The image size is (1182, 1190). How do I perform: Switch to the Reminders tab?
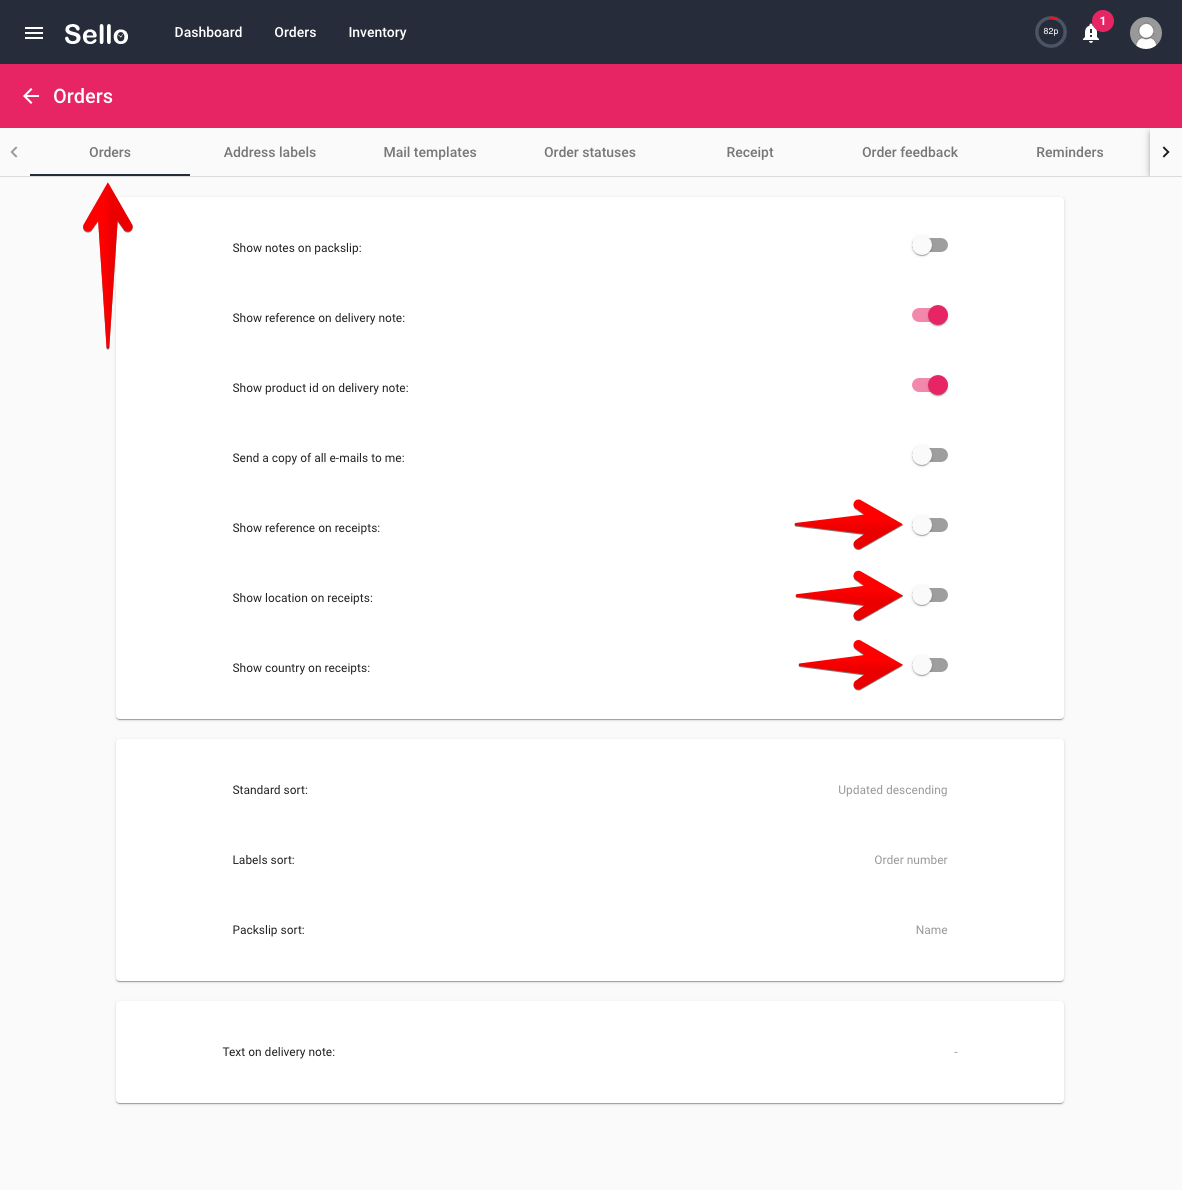click(x=1070, y=152)
